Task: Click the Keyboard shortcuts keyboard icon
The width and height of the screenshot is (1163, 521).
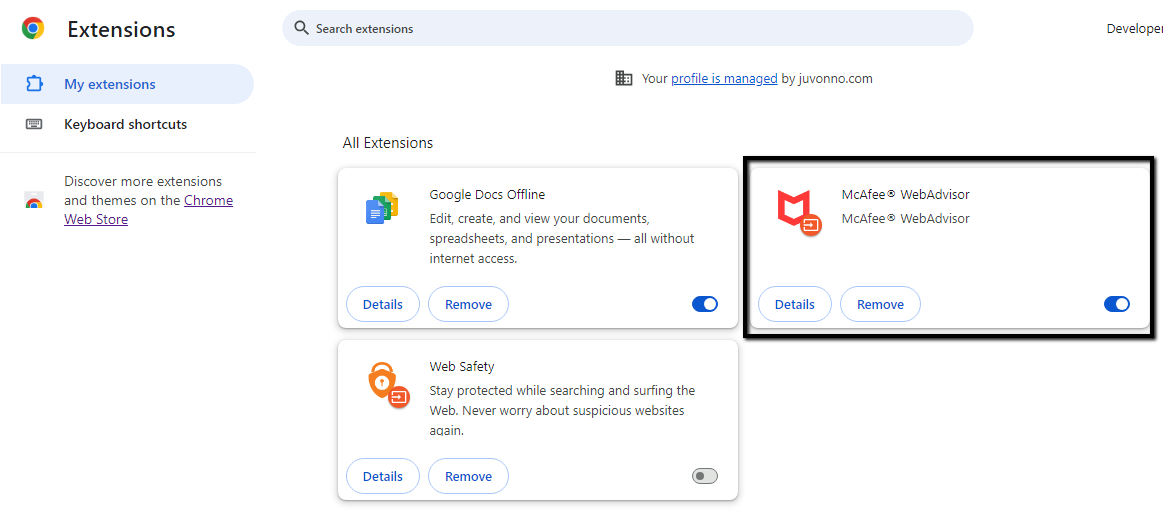Action: [x=34, y=124]
